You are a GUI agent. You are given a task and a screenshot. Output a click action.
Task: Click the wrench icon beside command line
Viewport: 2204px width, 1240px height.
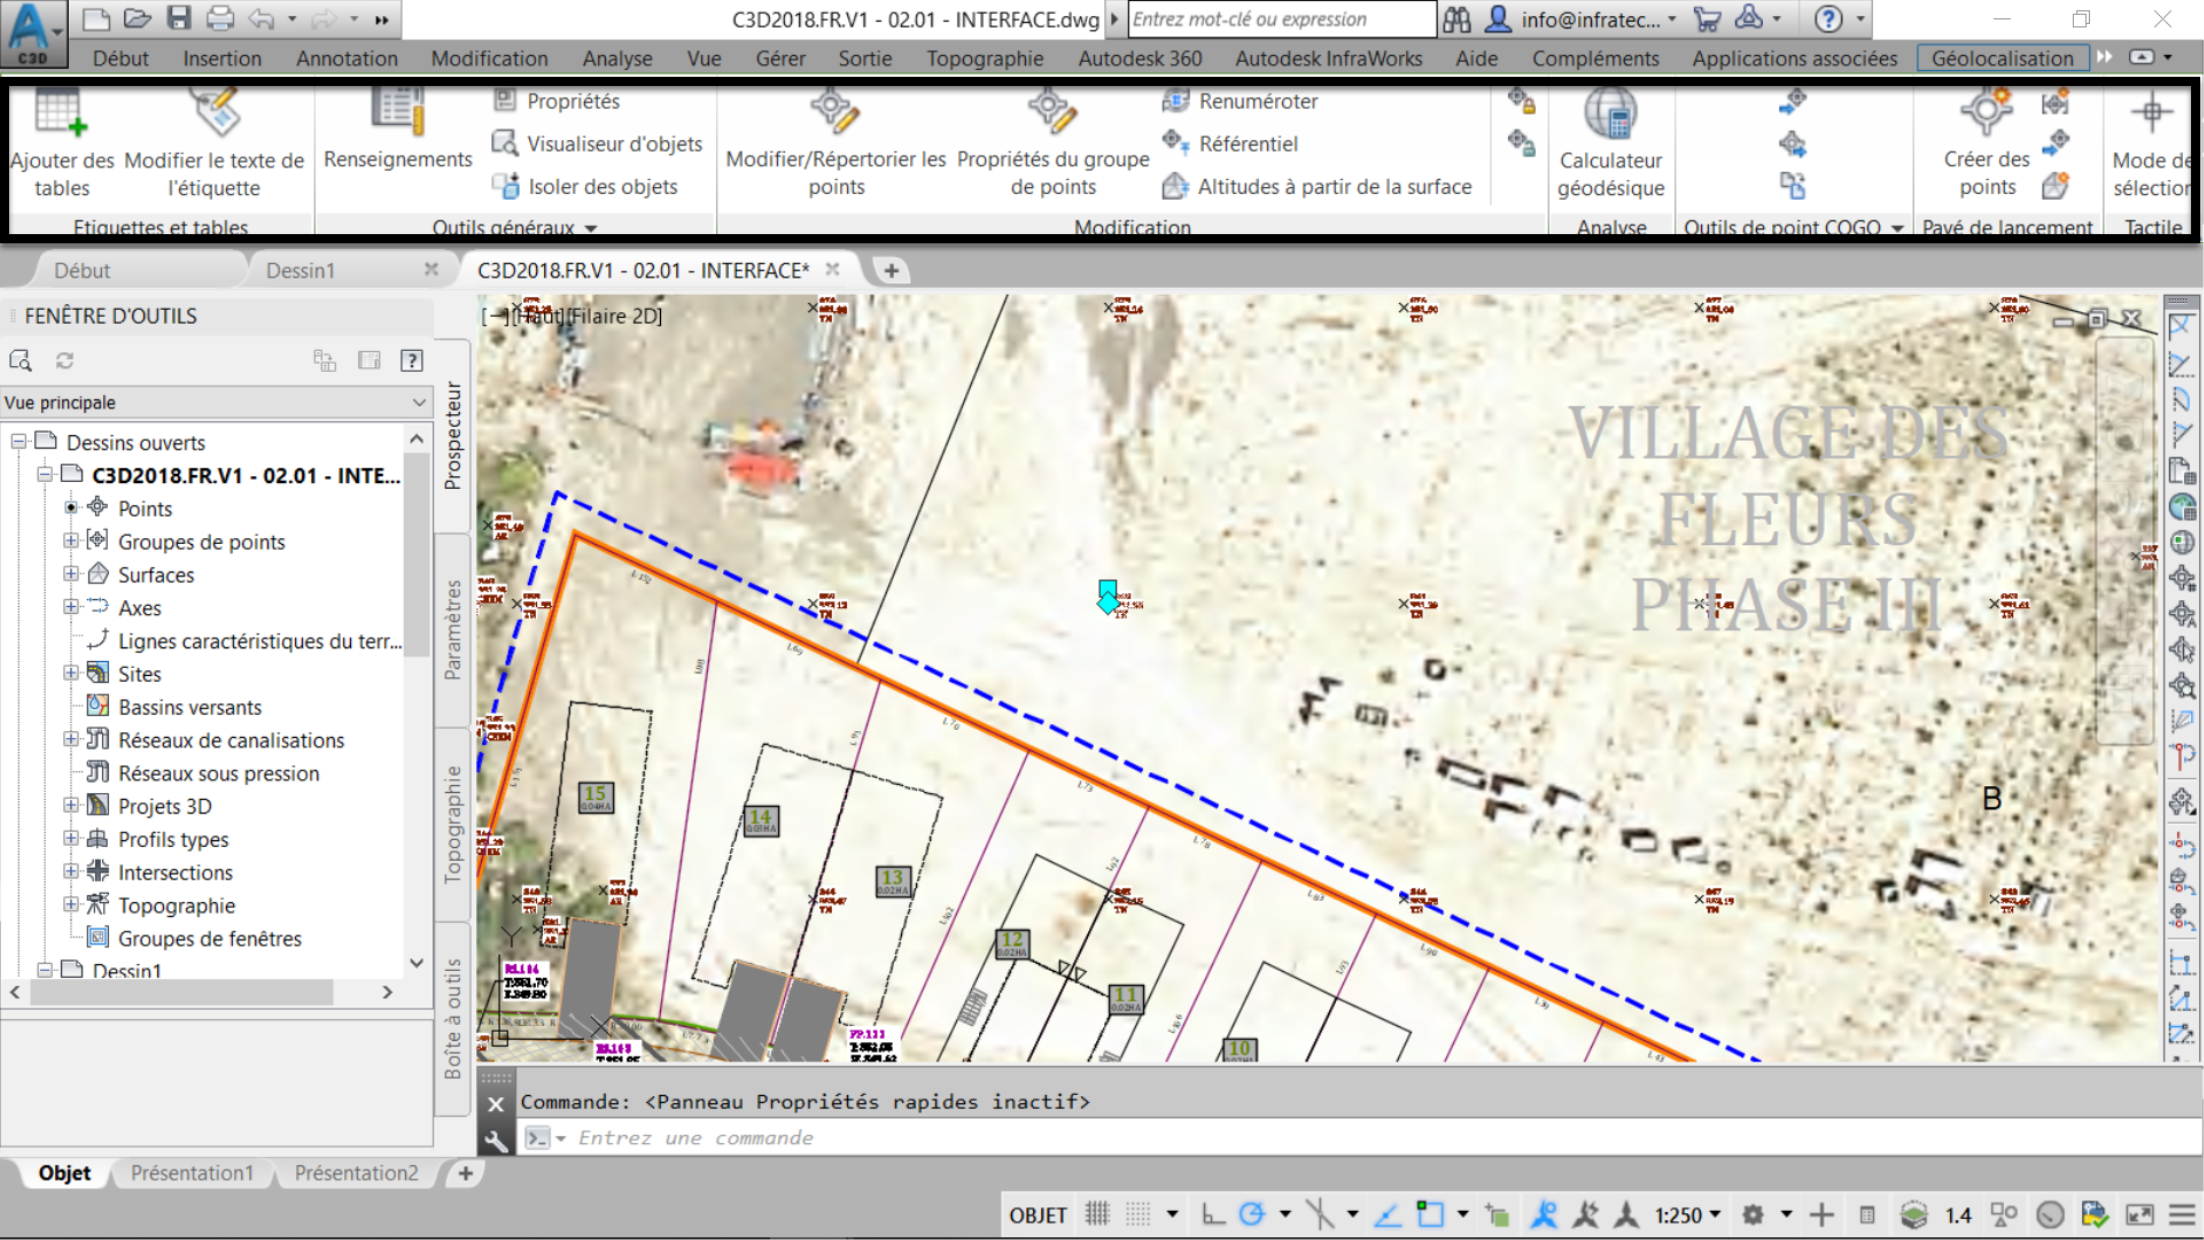point(495,1139)
